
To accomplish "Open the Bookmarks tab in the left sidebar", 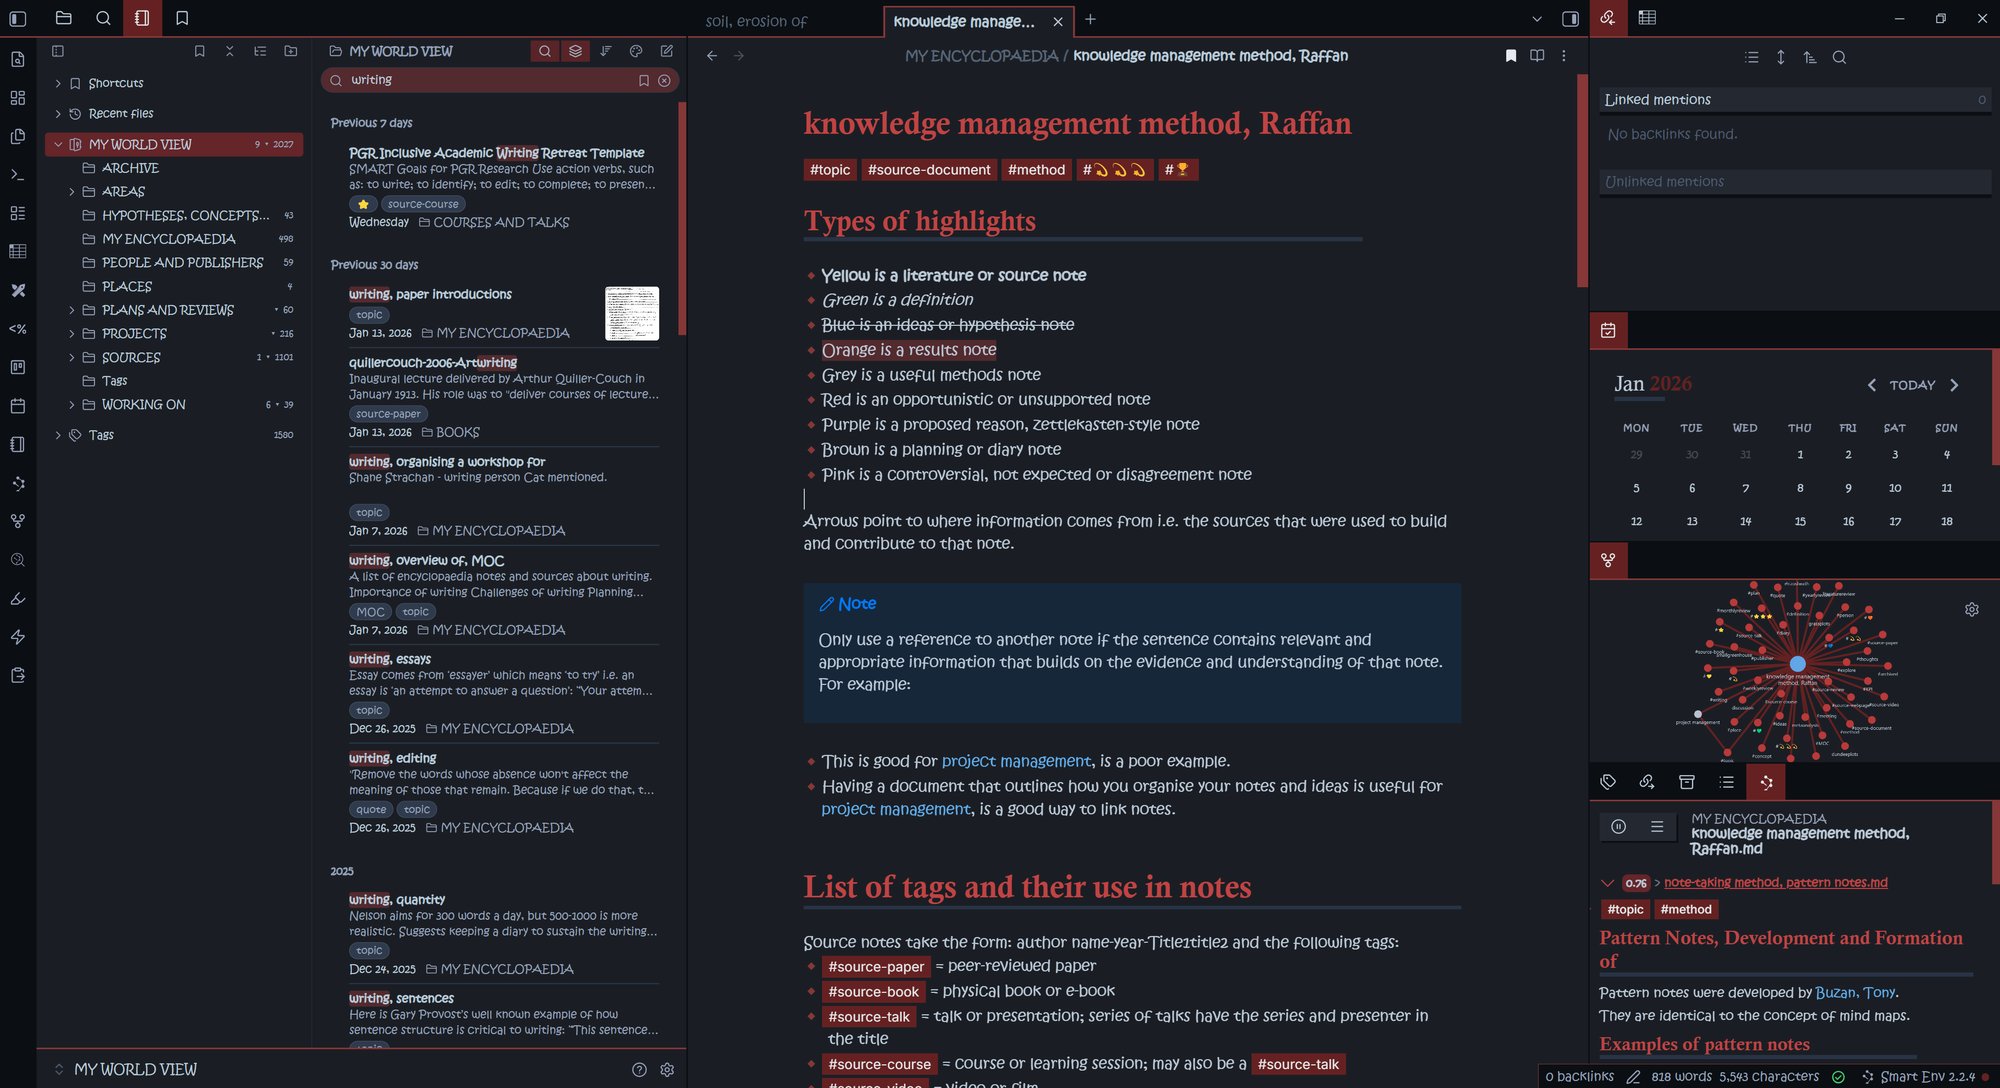I will (x=181, y=18).
